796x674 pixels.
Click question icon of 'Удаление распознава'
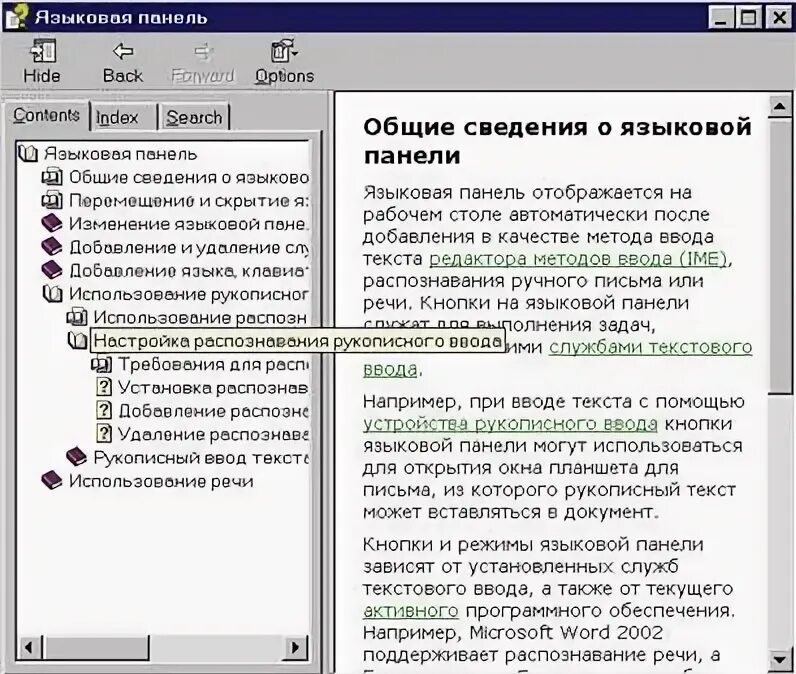(x=104, y=433)
